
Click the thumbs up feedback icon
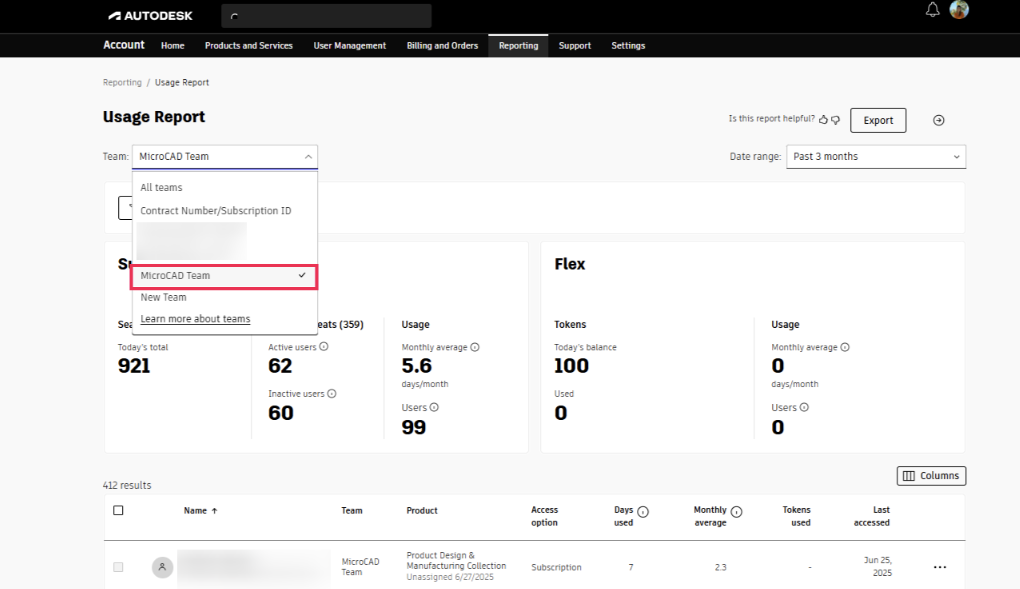coord(824,120)
